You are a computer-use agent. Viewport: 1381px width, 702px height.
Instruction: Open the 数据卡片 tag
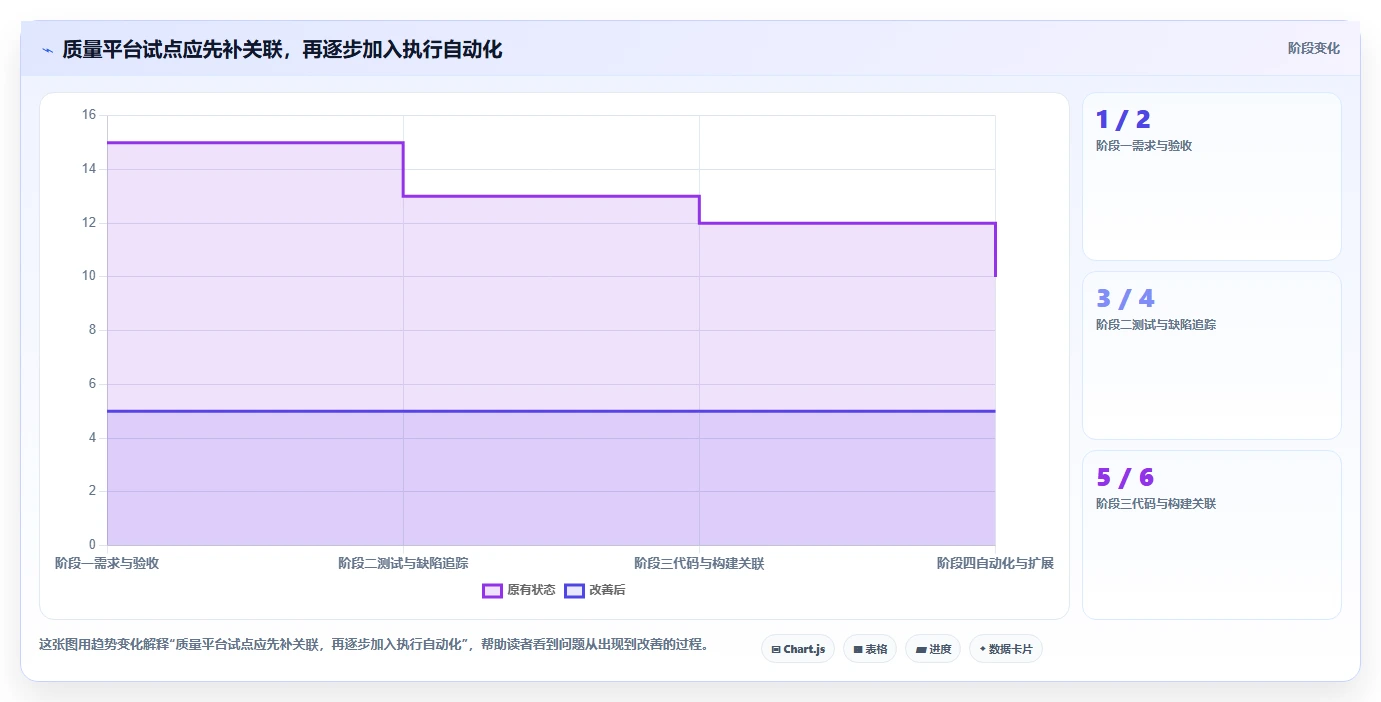coord(1006,649)
